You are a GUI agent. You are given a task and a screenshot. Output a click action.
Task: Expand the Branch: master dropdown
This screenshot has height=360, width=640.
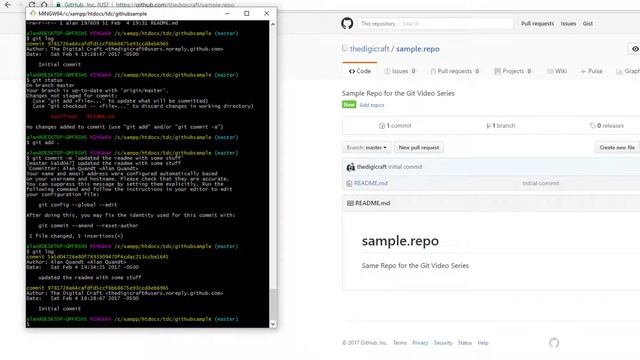click(367, 147)
